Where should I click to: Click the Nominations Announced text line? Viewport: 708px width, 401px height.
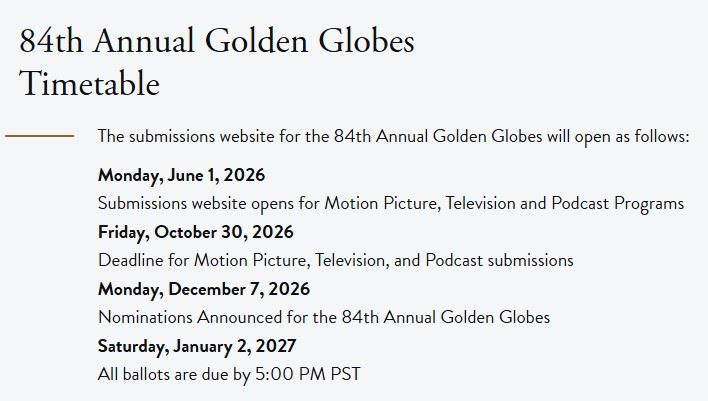(x=324, y=317)
